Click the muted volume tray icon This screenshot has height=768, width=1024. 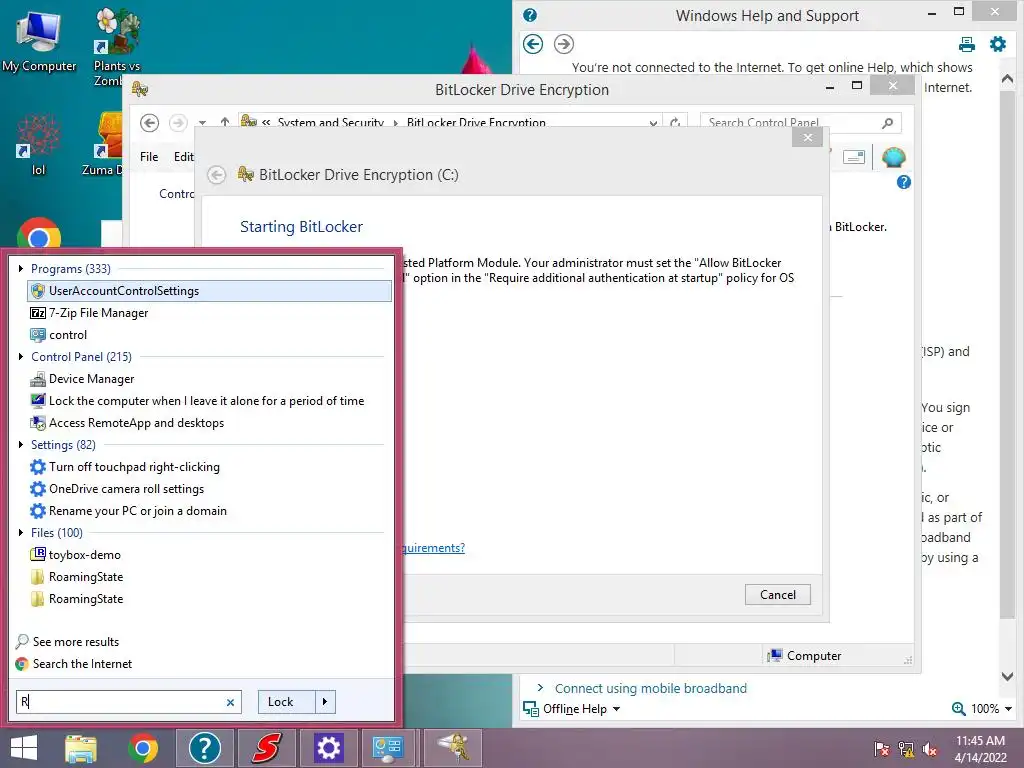(930, 749)
